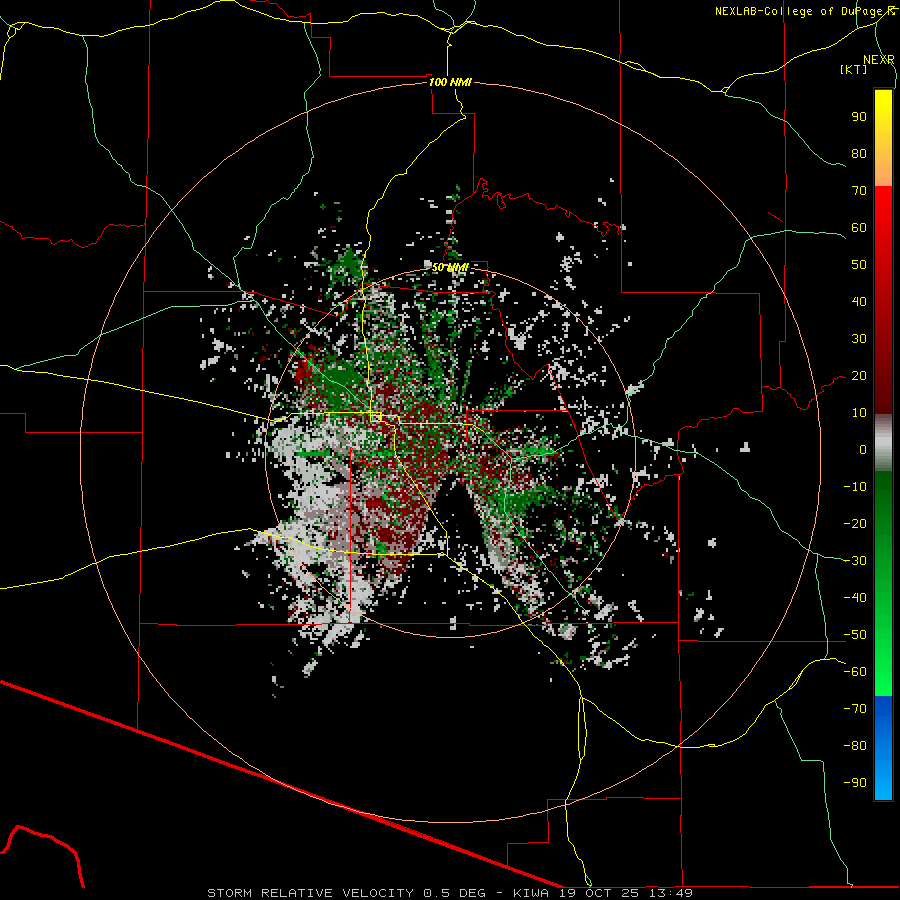
Task: Select the positive 40 scale value
Action: tap(859, 302)
